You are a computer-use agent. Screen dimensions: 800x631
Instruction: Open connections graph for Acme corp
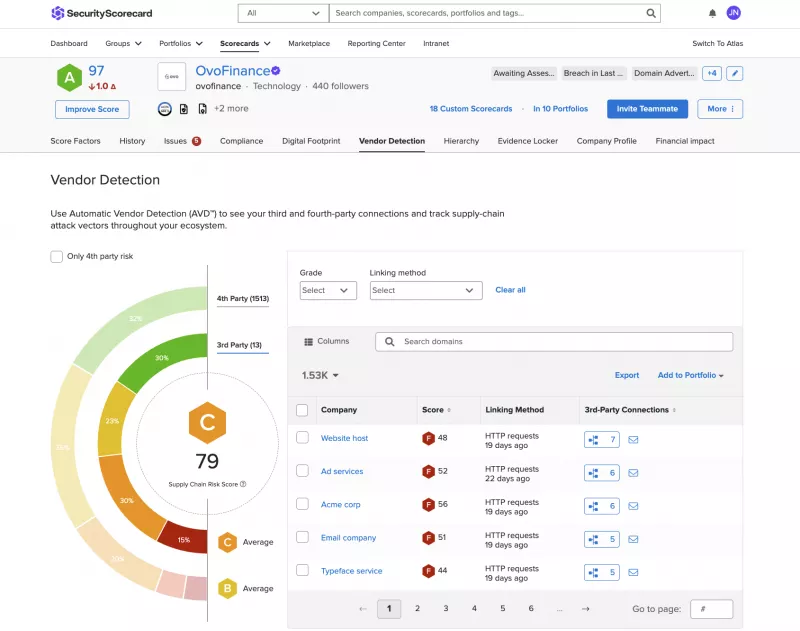pos(602,506)
